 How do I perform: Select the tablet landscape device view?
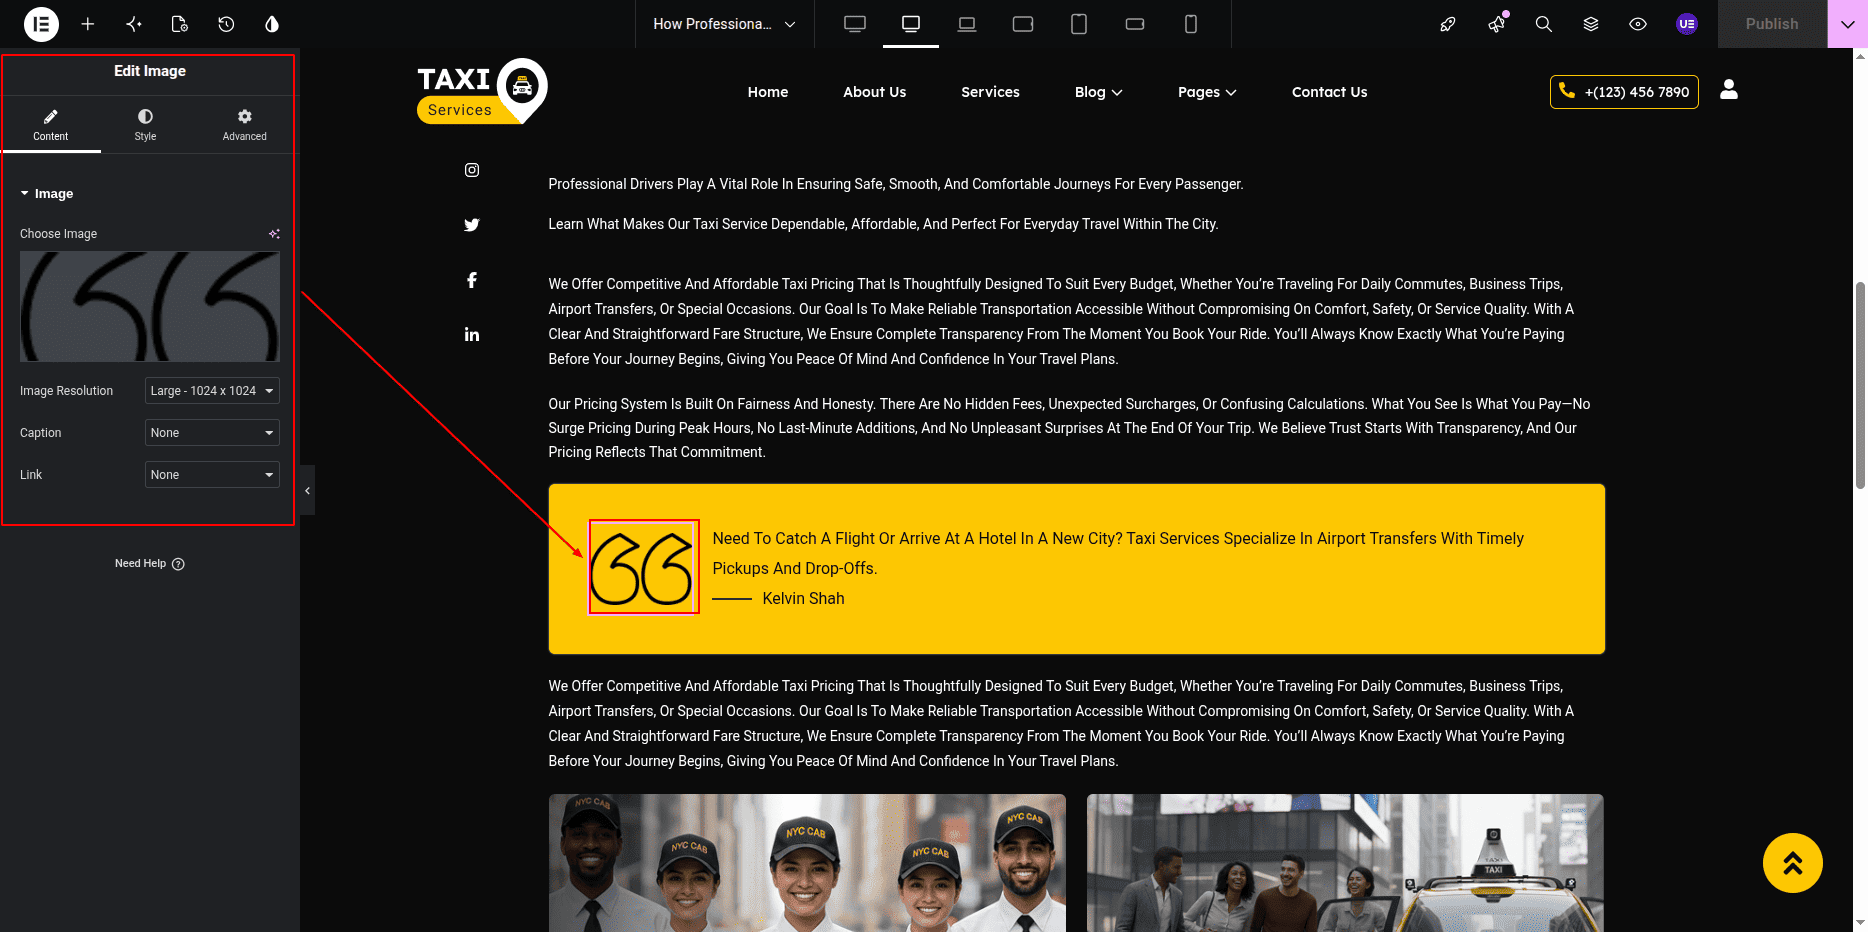point(1023,24)
